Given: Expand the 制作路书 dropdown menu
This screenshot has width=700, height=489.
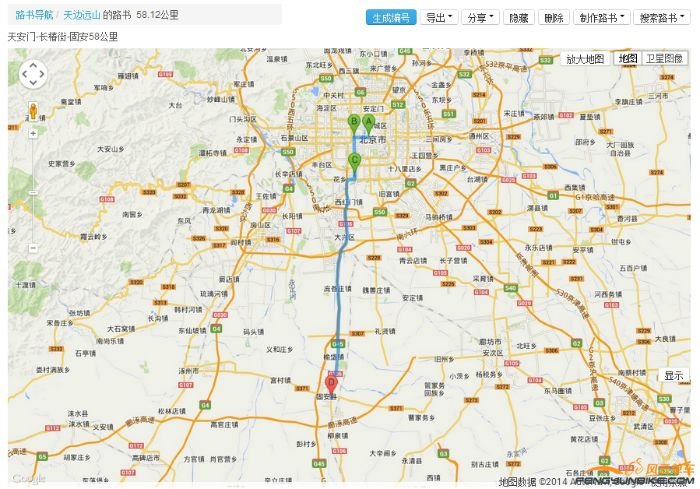Looking at the screenshot, I should [x=599, y=18].
